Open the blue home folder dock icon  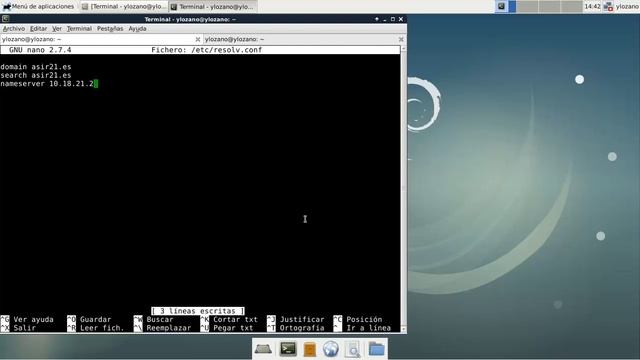coord(376,349)
